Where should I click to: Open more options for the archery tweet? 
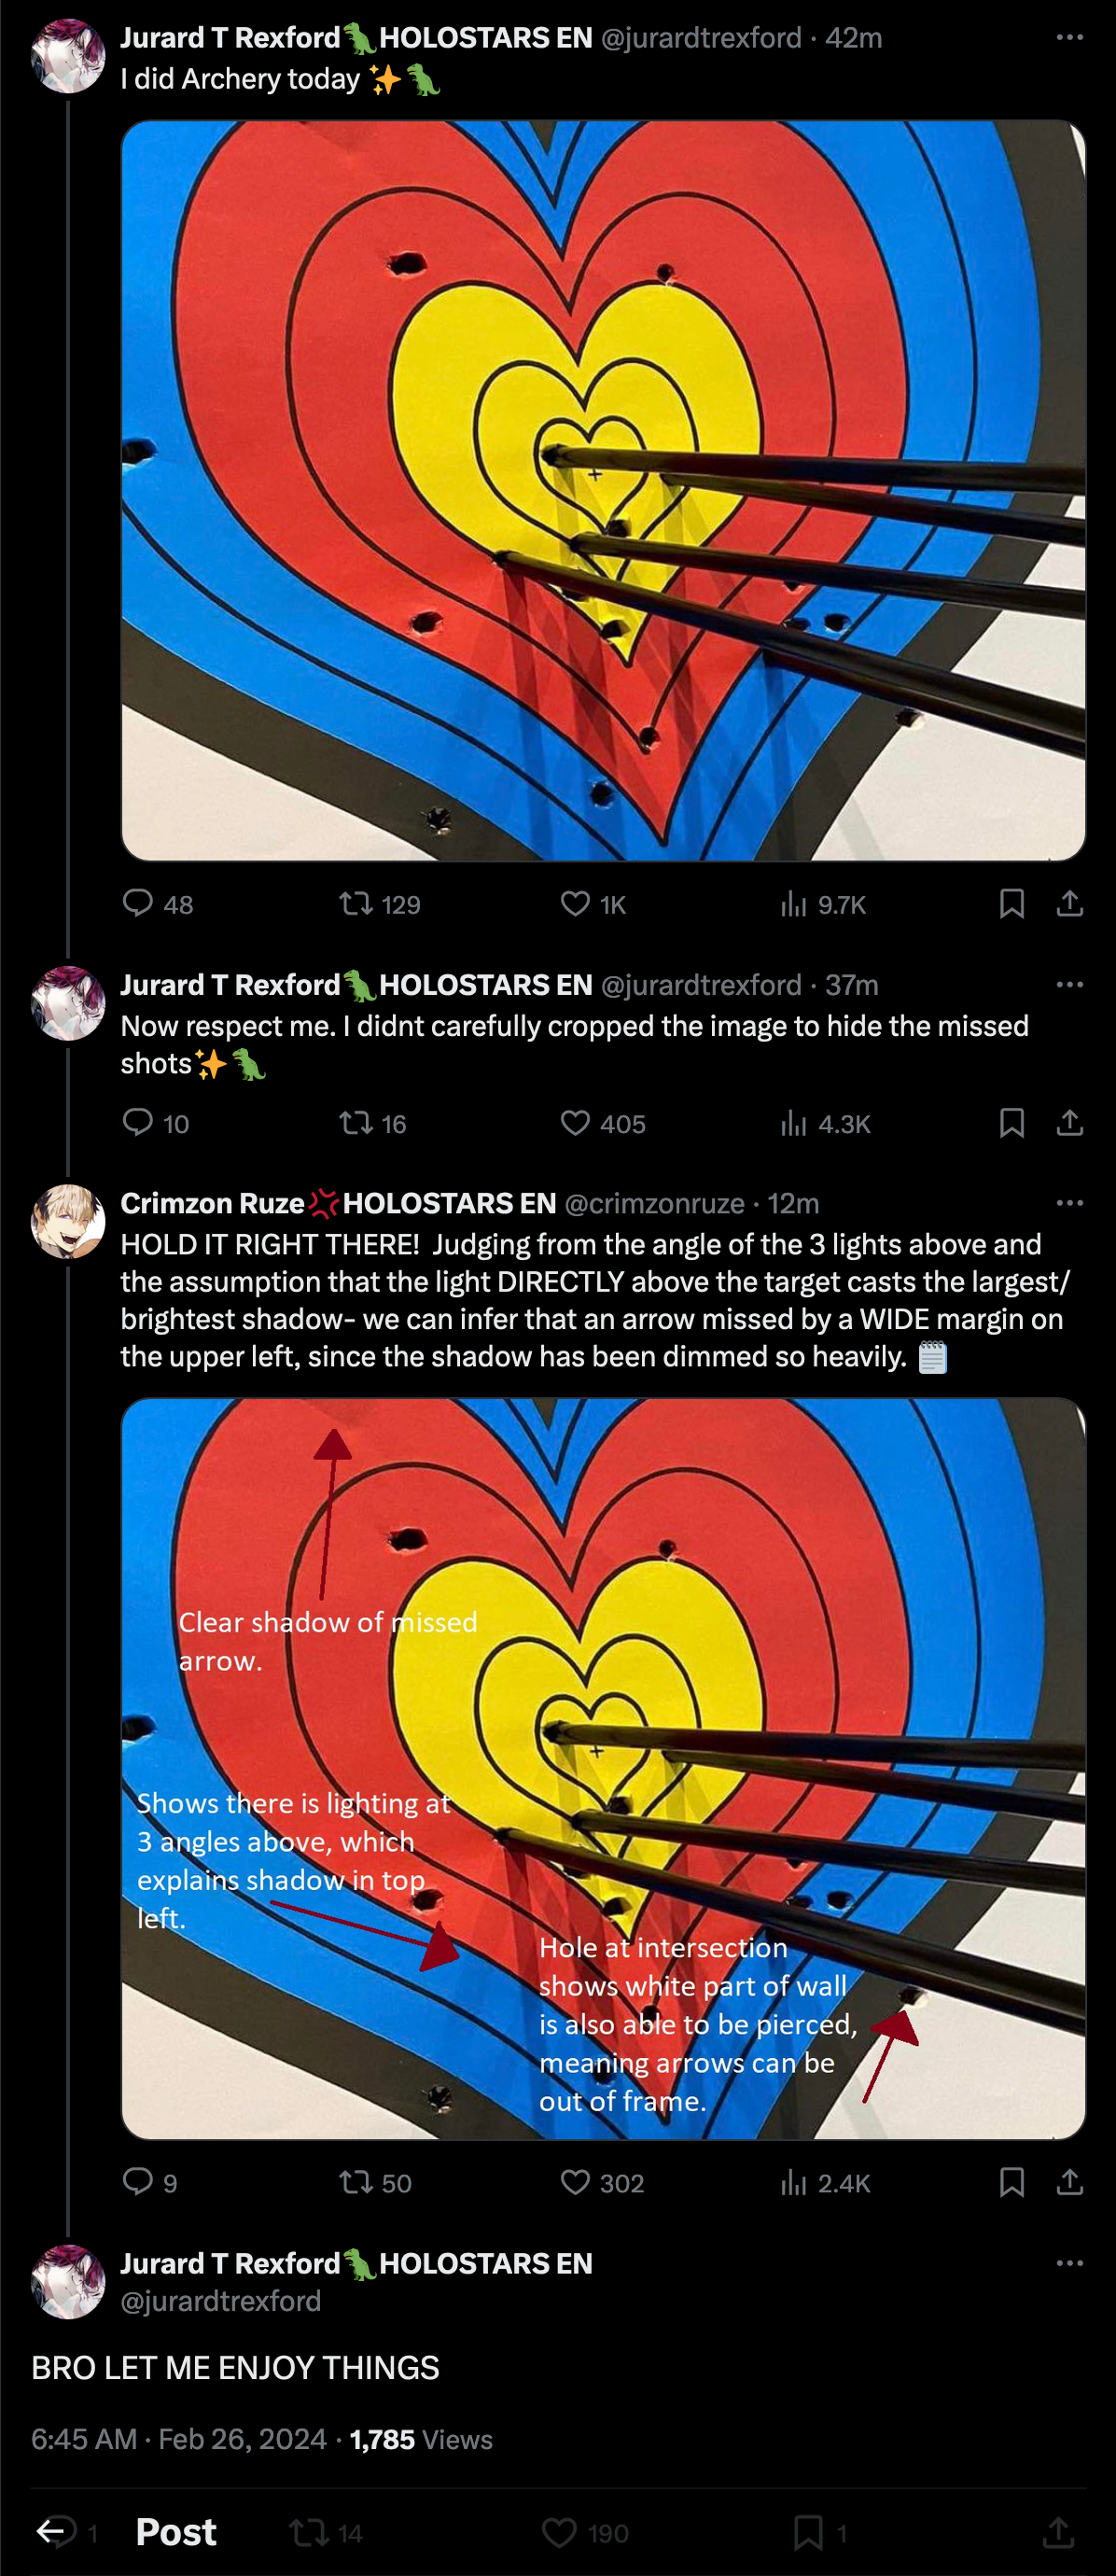[x=1069, y=37]
